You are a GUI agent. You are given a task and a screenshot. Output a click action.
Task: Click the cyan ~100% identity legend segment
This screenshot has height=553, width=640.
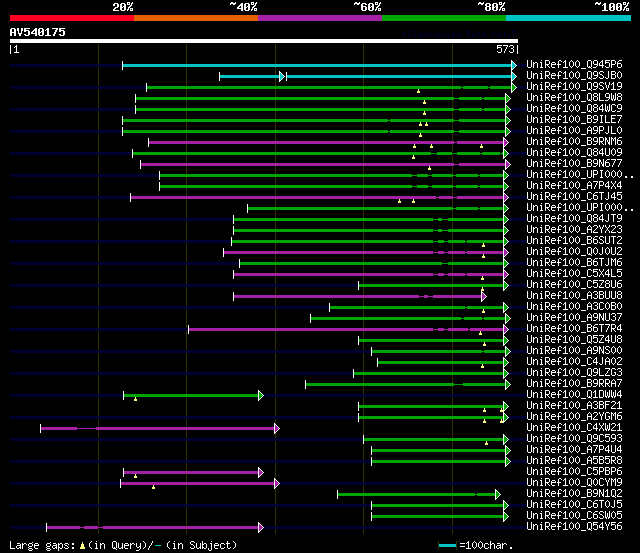568,18
